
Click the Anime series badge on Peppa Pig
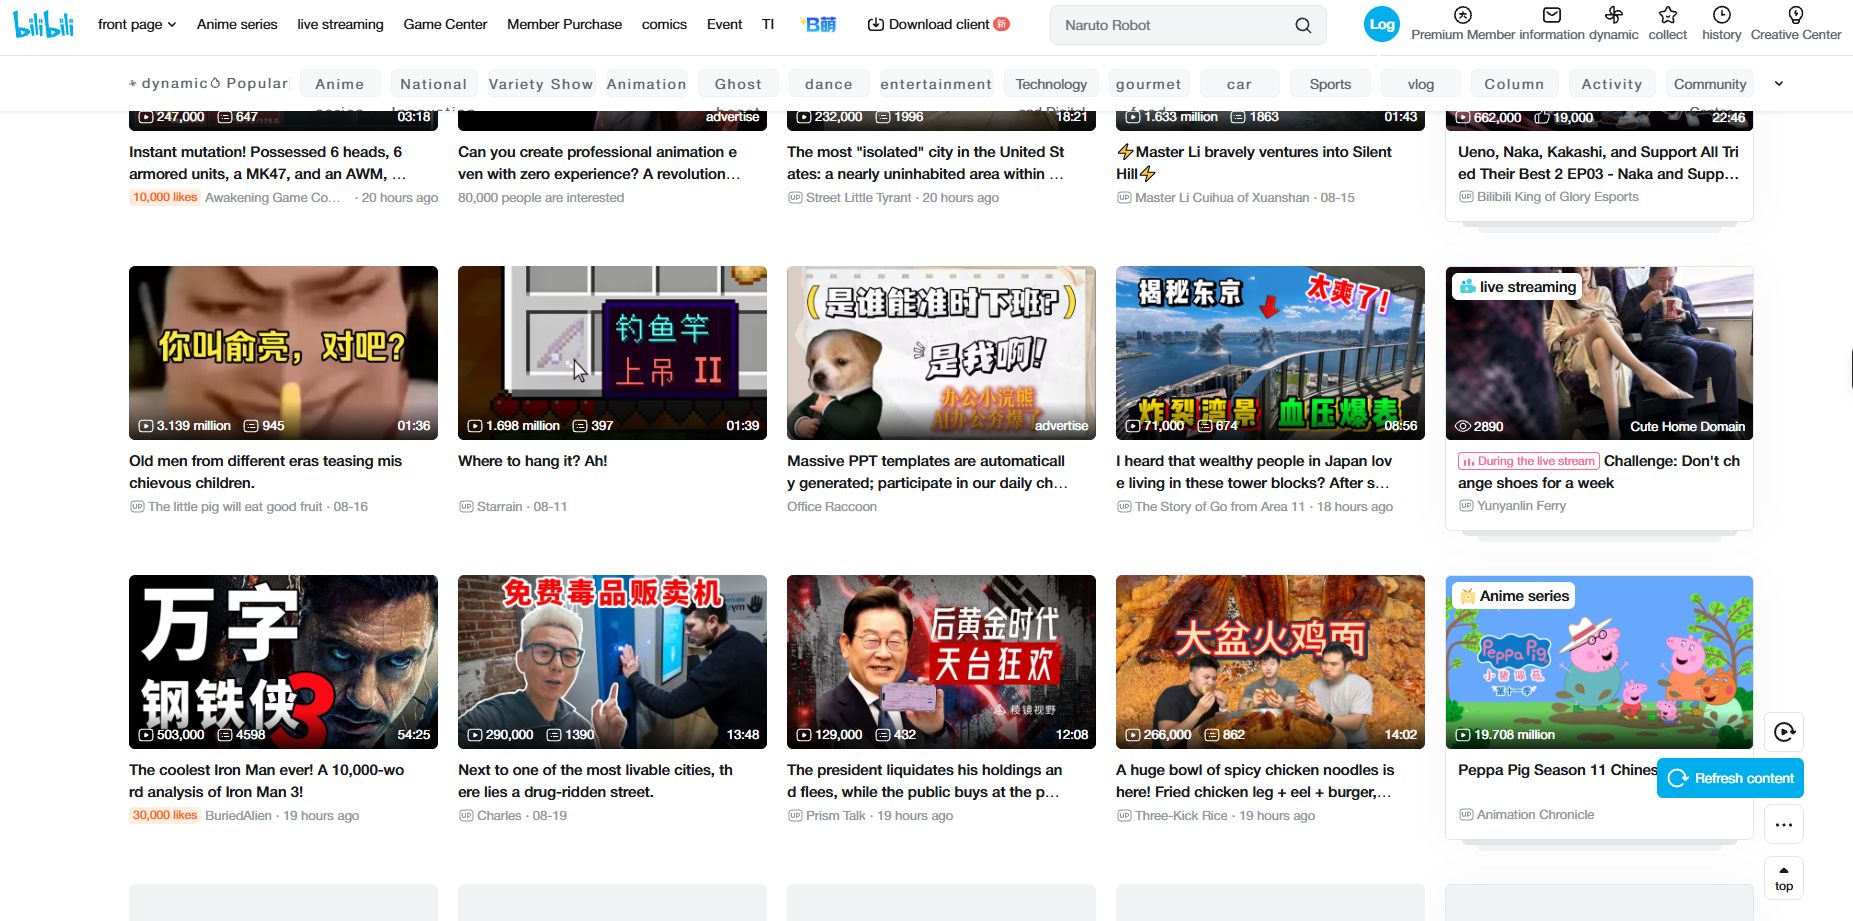click(x=1514, y=596)
